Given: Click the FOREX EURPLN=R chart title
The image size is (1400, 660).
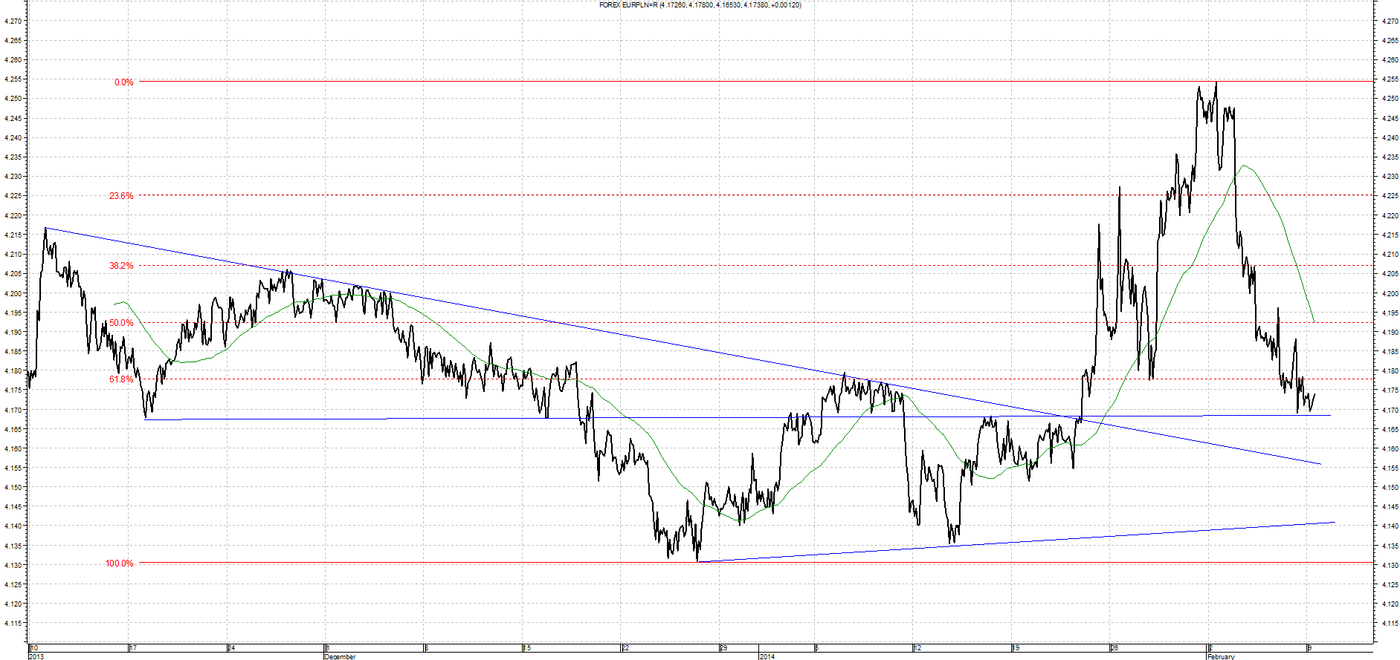Looking at the screenshot, I should pos(699,5).
